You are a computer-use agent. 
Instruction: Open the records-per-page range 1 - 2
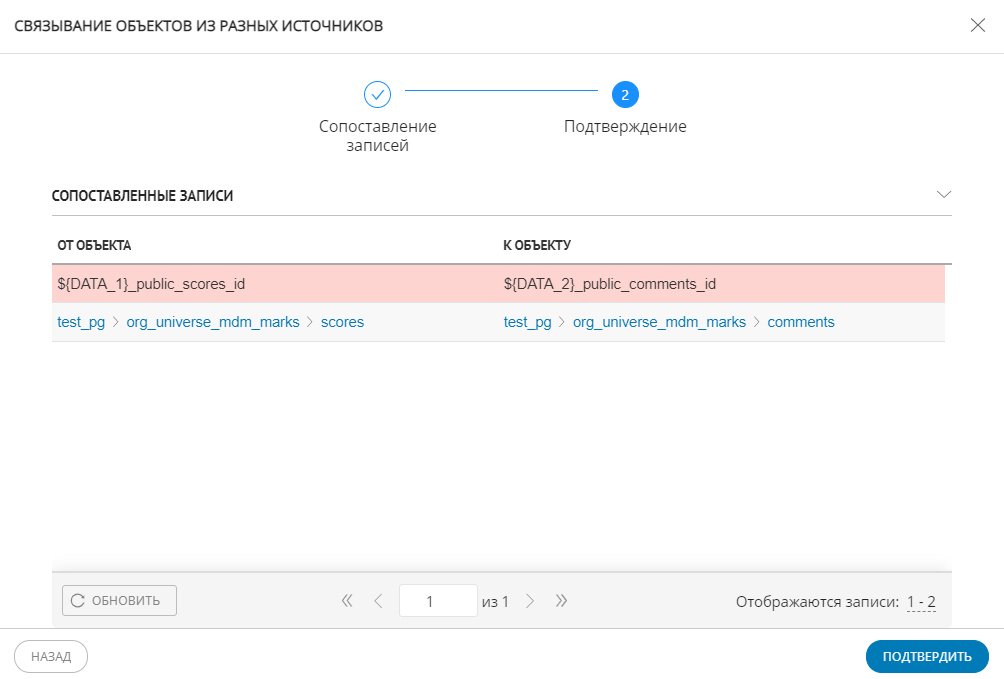(920, 602)
